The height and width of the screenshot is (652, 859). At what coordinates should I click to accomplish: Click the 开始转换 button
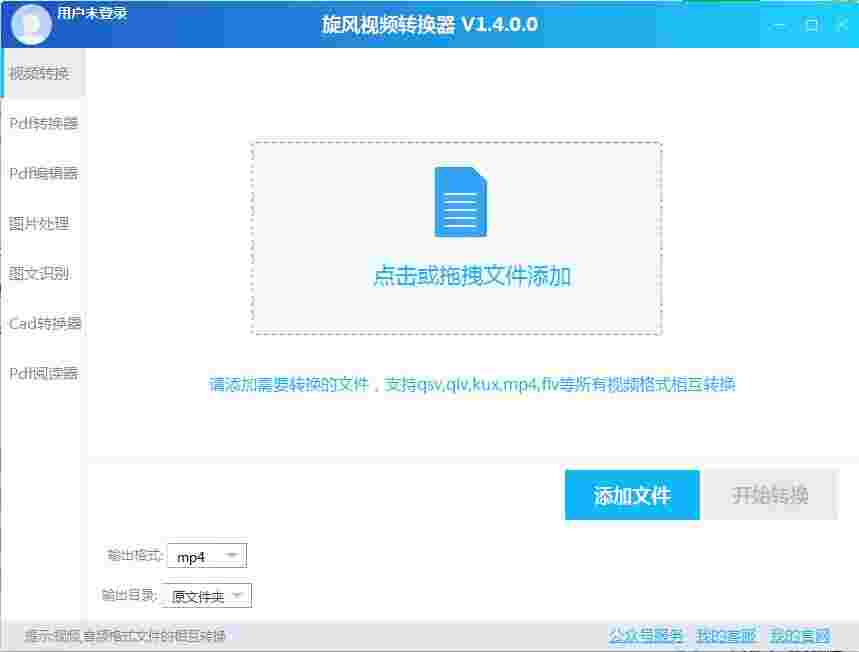tap(772, 494)
